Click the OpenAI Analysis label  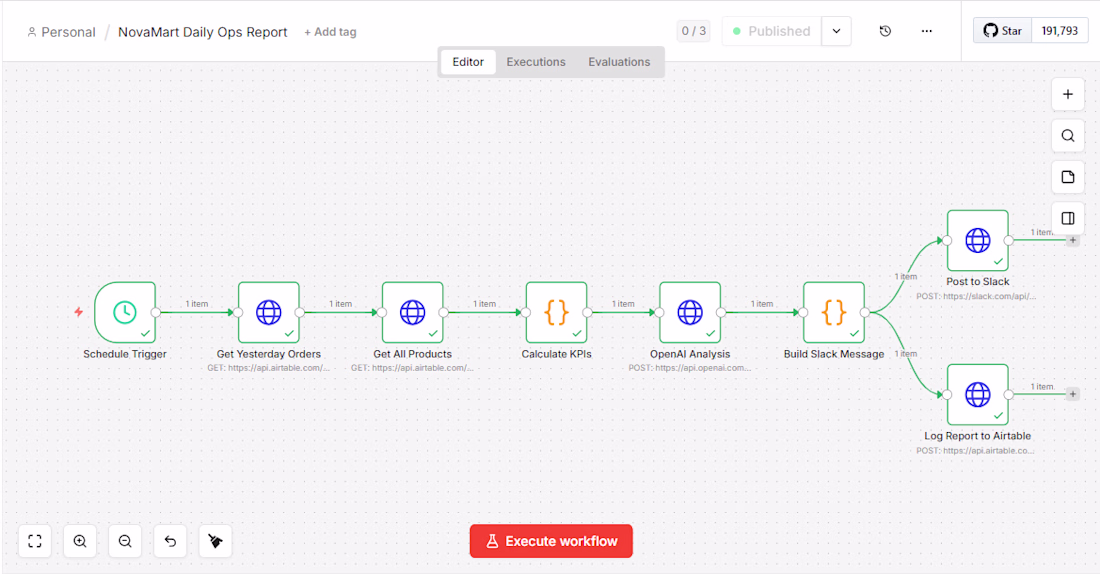pos(690,354)
